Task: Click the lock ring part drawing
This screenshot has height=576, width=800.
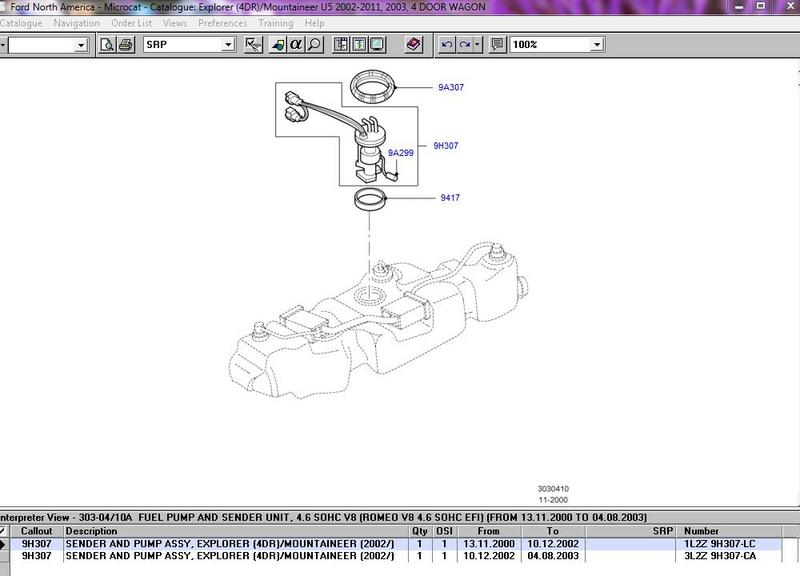Action: 373,87
